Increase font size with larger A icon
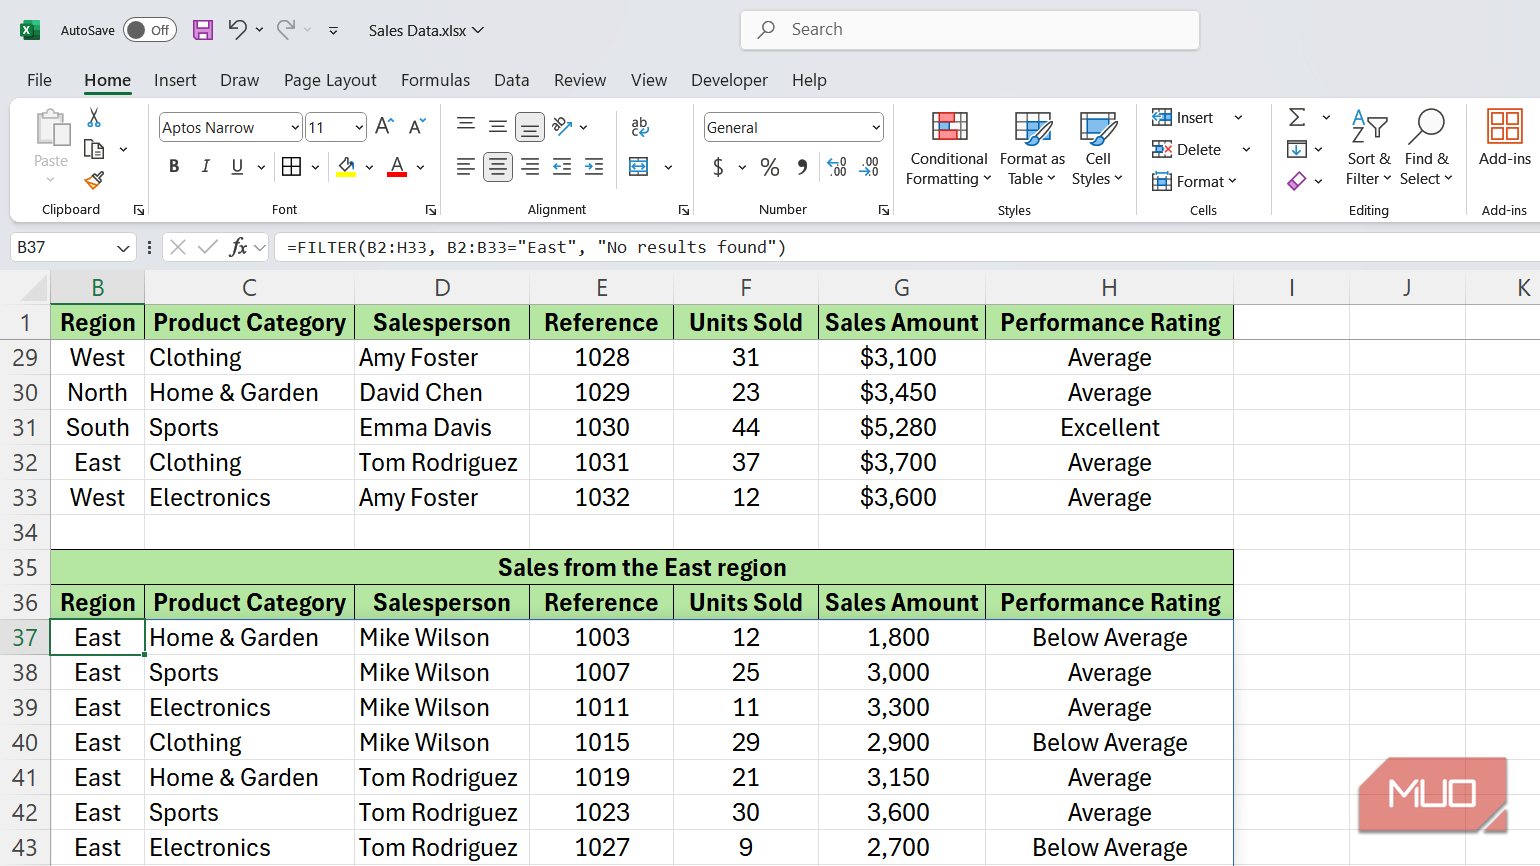Image resolution: width=1540 pixels, height=866 pixels. pos(384,126)
